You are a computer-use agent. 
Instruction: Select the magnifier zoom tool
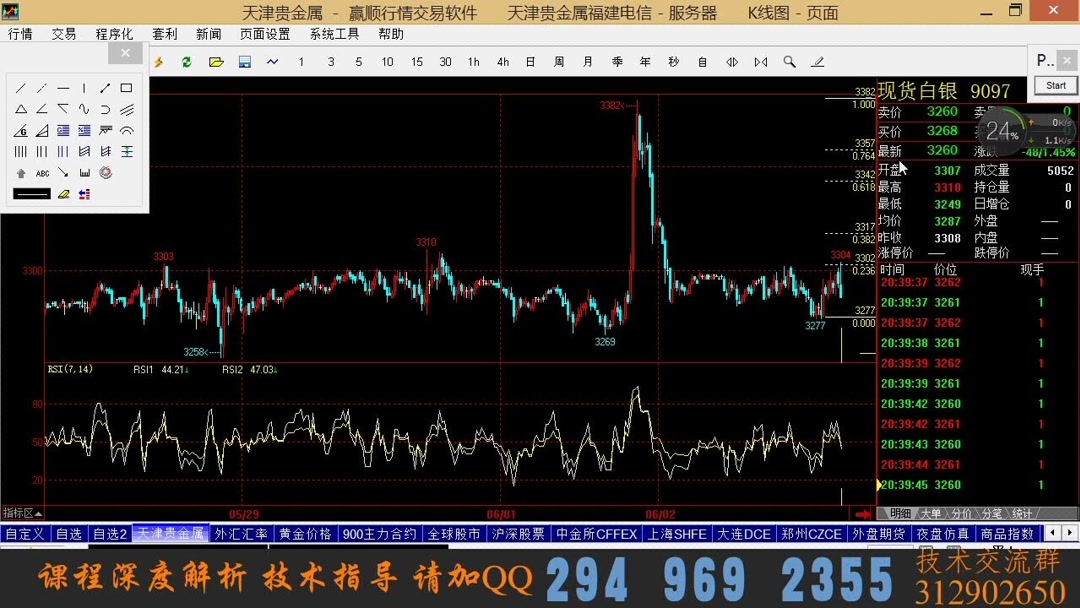pos(790,62)
